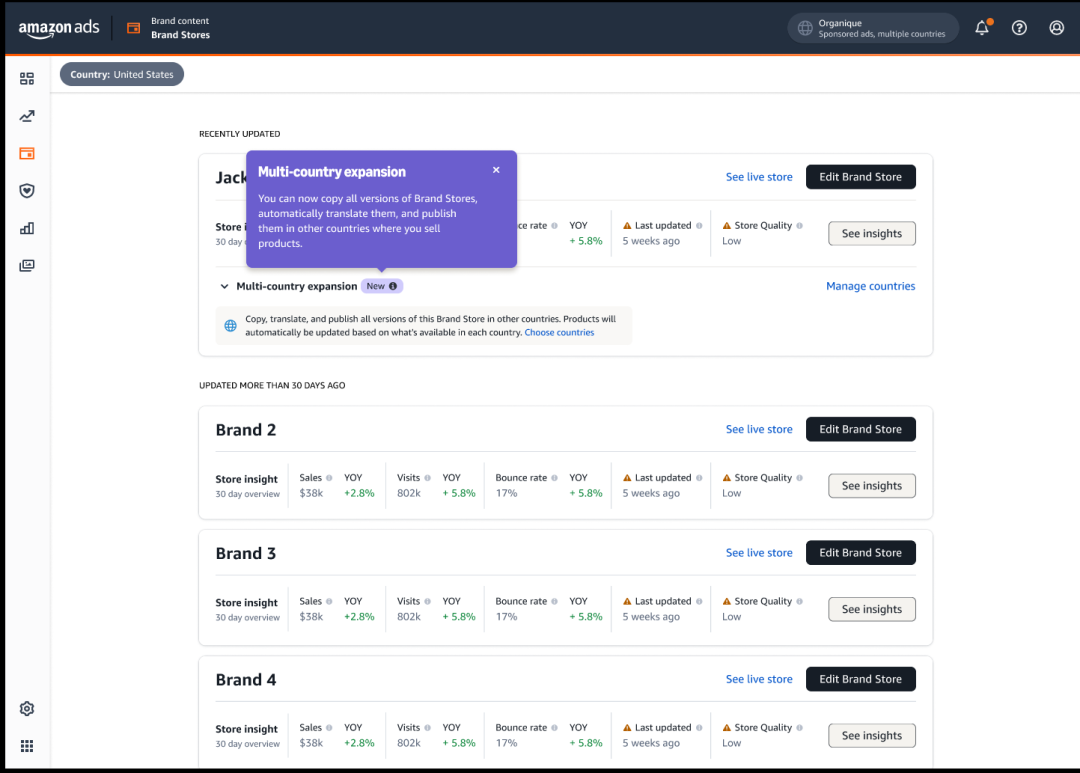Image resolution: width=1080 pixels, height=773 pixels.
Task: Open the dashboard grid icon in sidebar
Action: coord(27,79)
